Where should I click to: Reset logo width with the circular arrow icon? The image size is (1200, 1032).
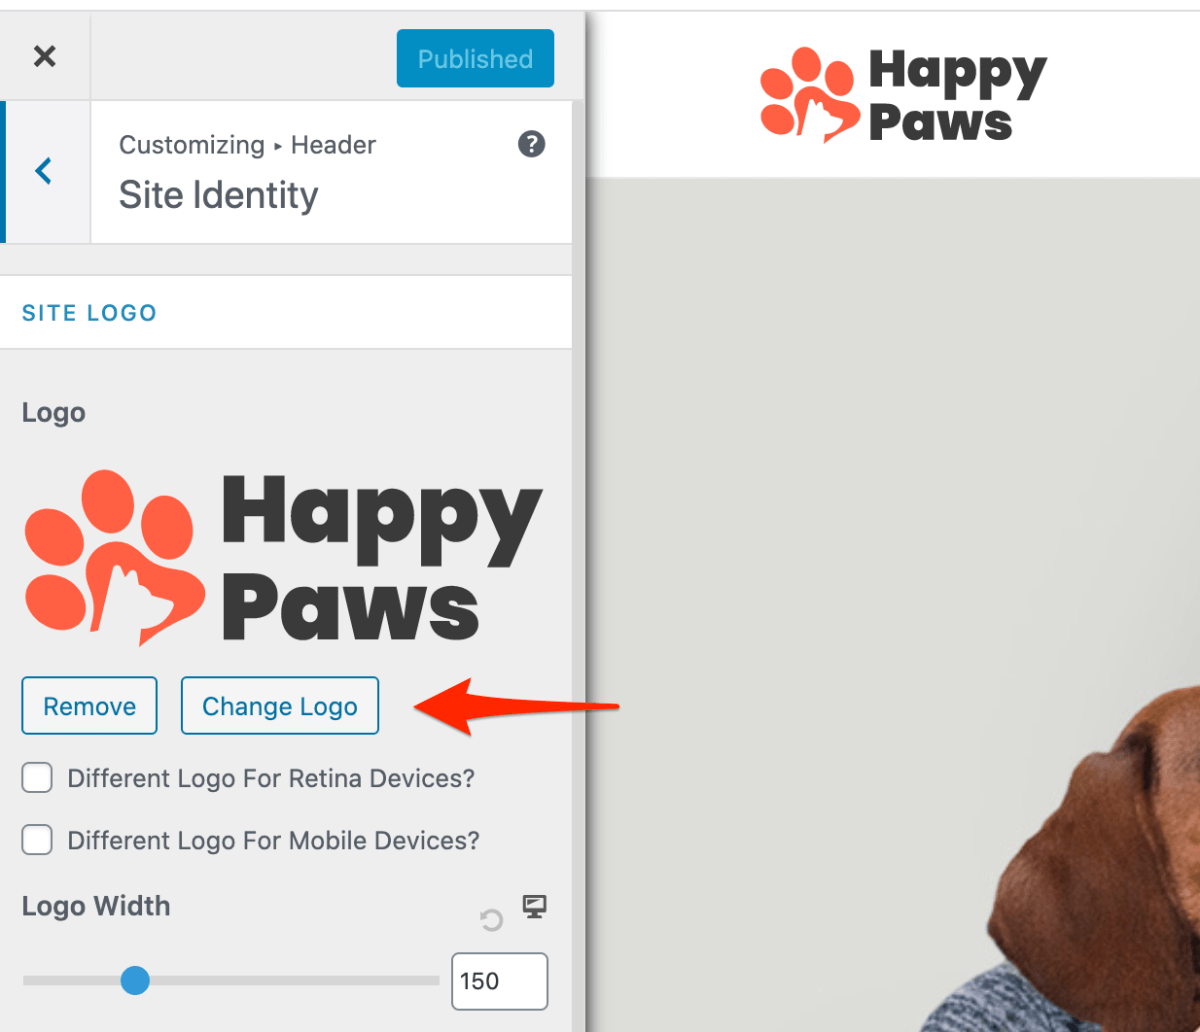[491, 920]
